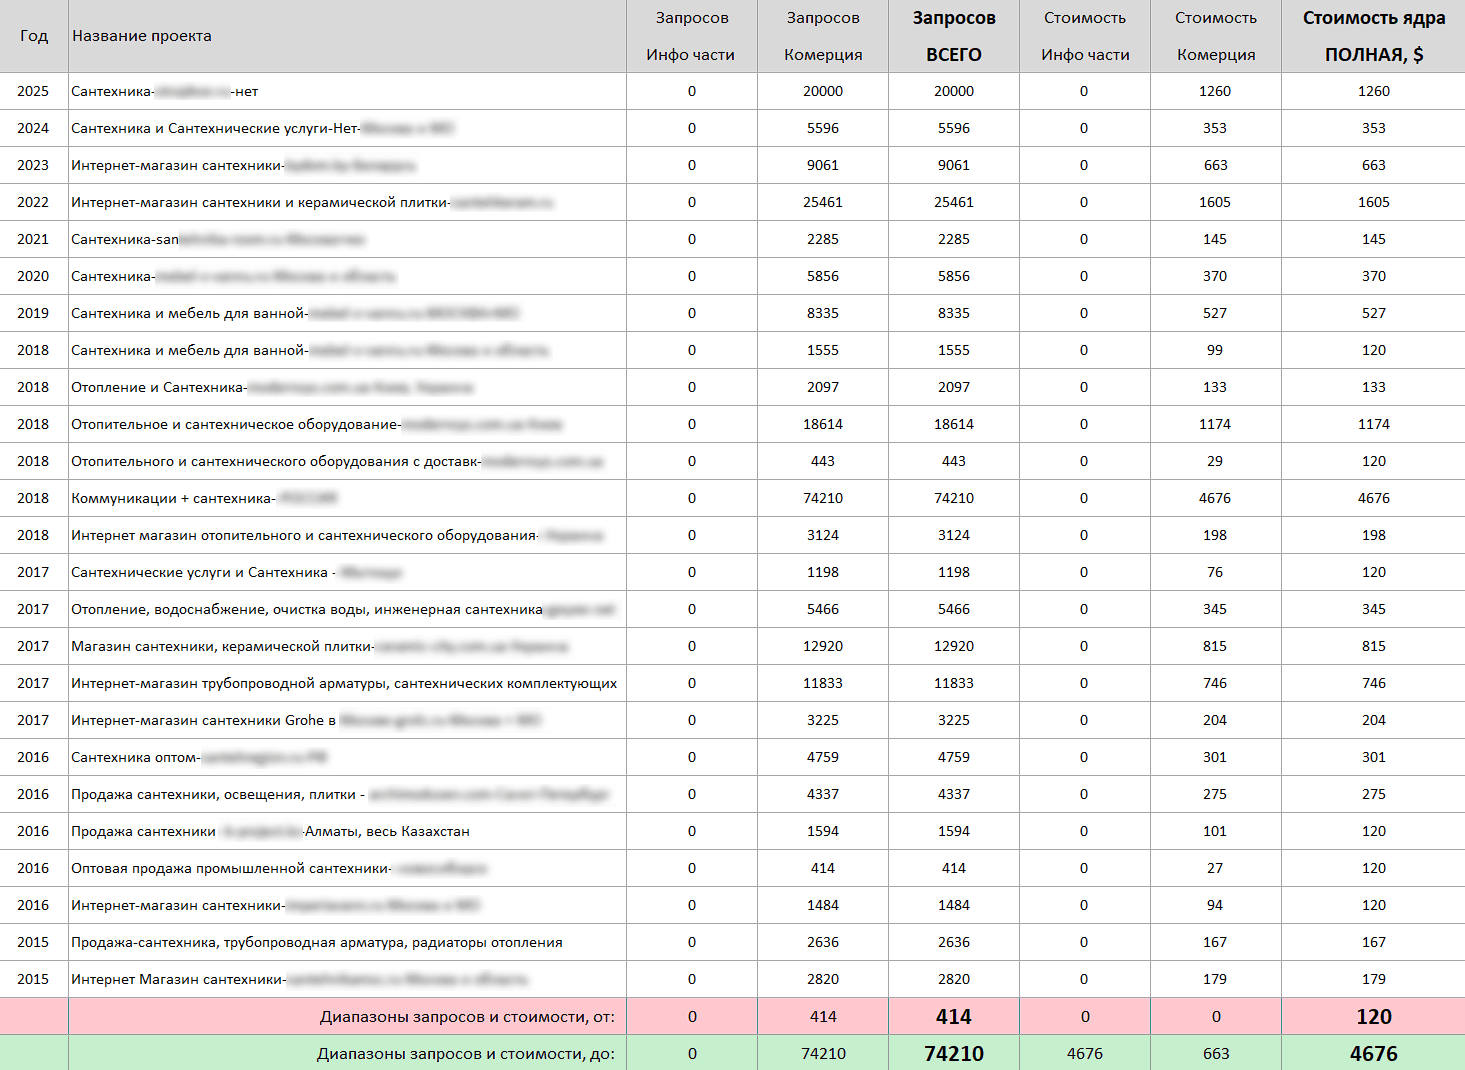The image size is (1465, 1070).
Task: Click the "Год" column header
Action: pyautogui.click(x=34, y=36)
